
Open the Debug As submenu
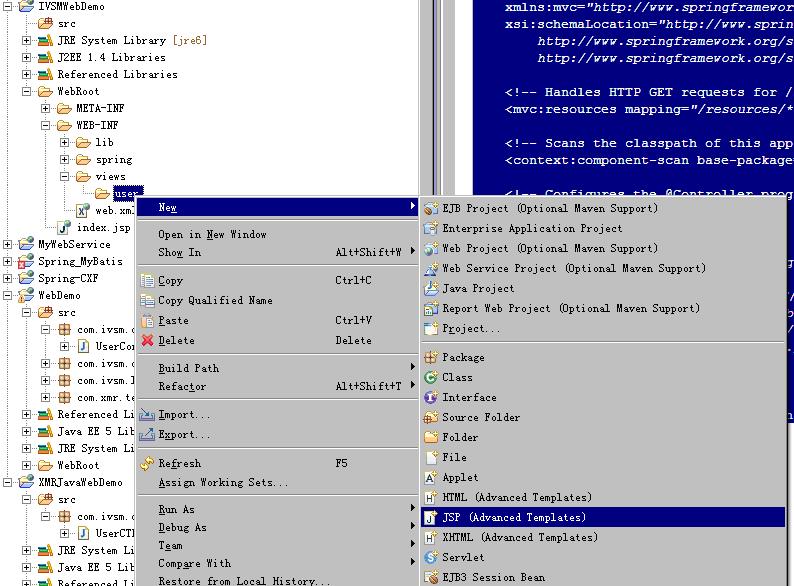(x=277, y=528)
